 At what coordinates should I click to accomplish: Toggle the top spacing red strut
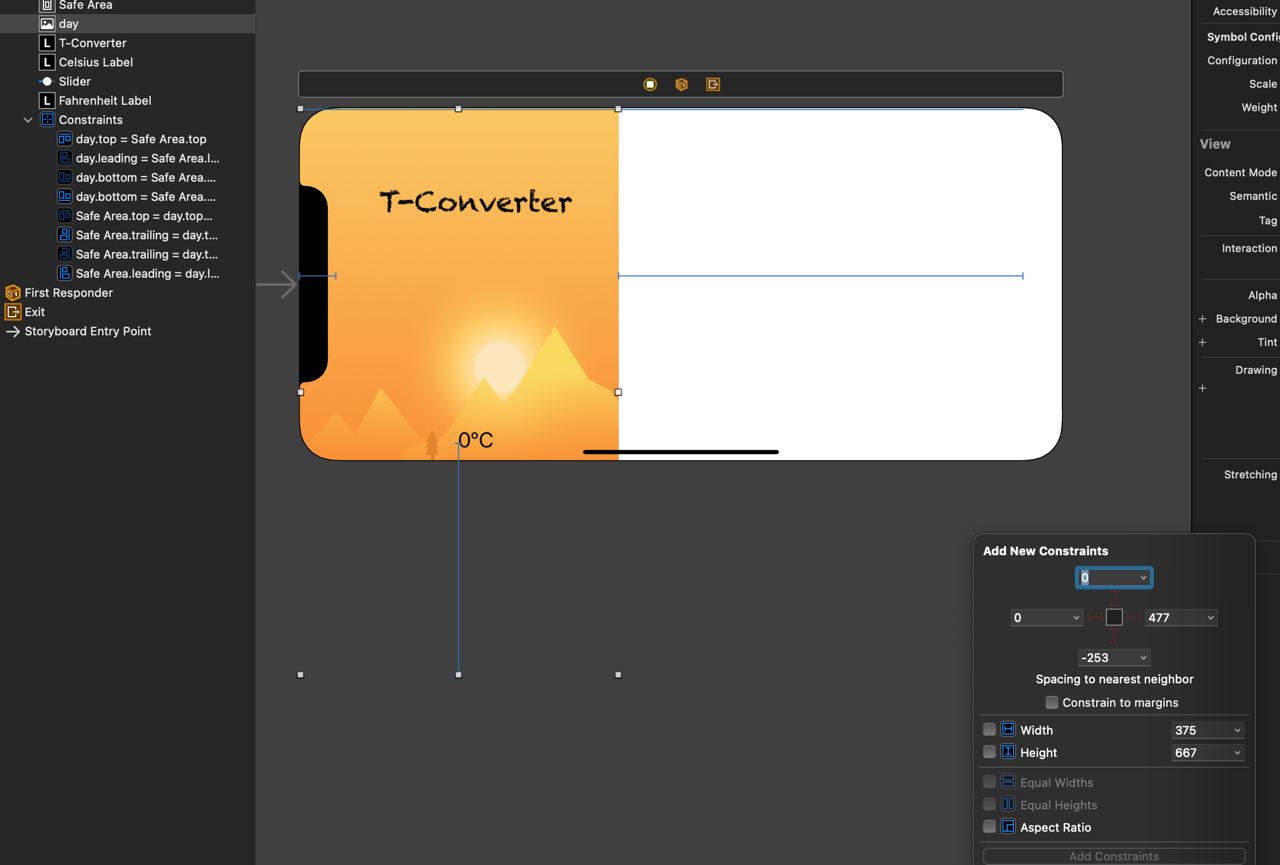[x=1114, y=598]
